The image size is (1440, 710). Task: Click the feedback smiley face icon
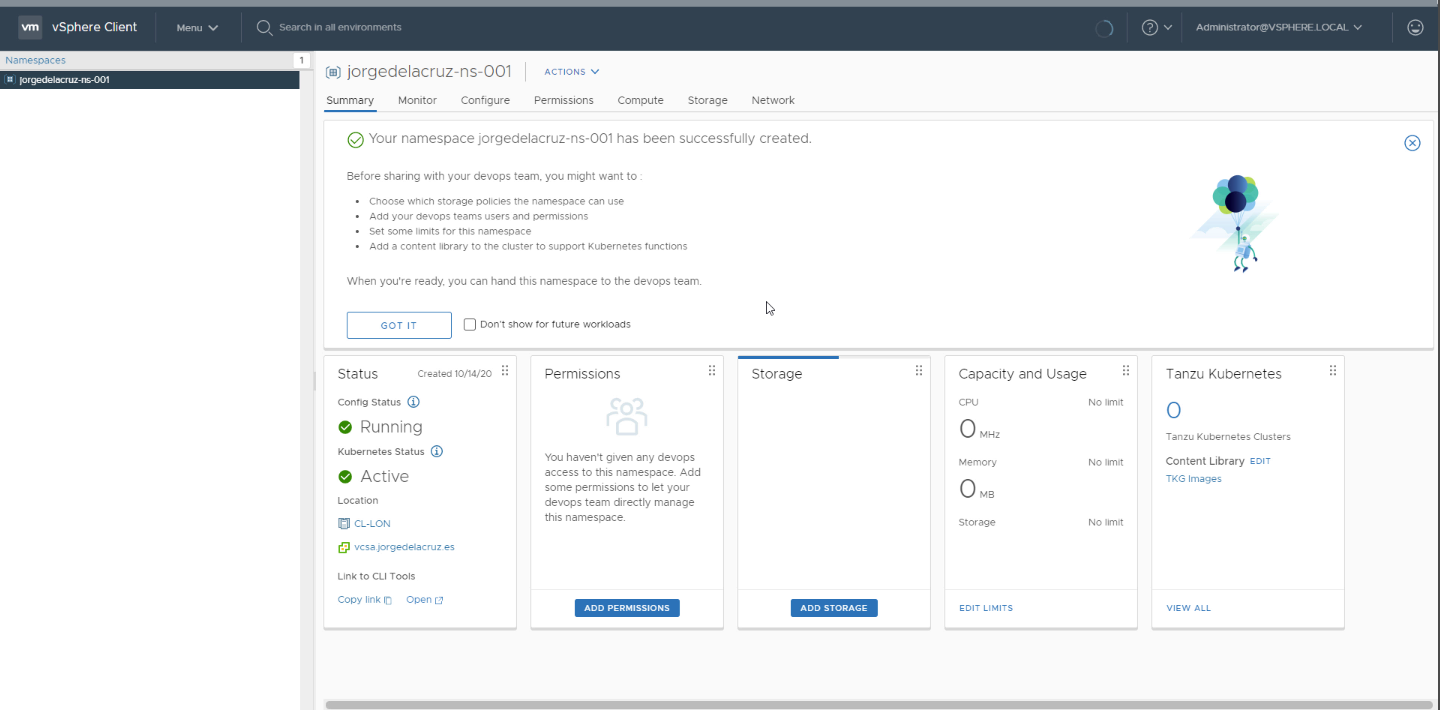pyautogui.click(x=1415, y=27)
